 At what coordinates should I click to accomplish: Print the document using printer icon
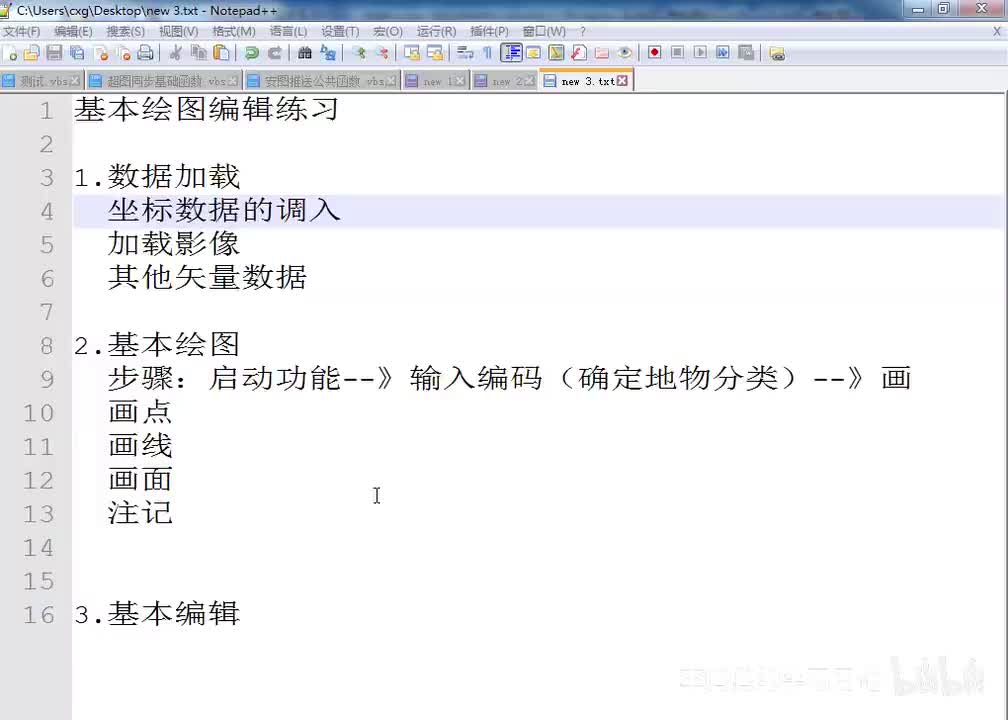click(145, 53)
